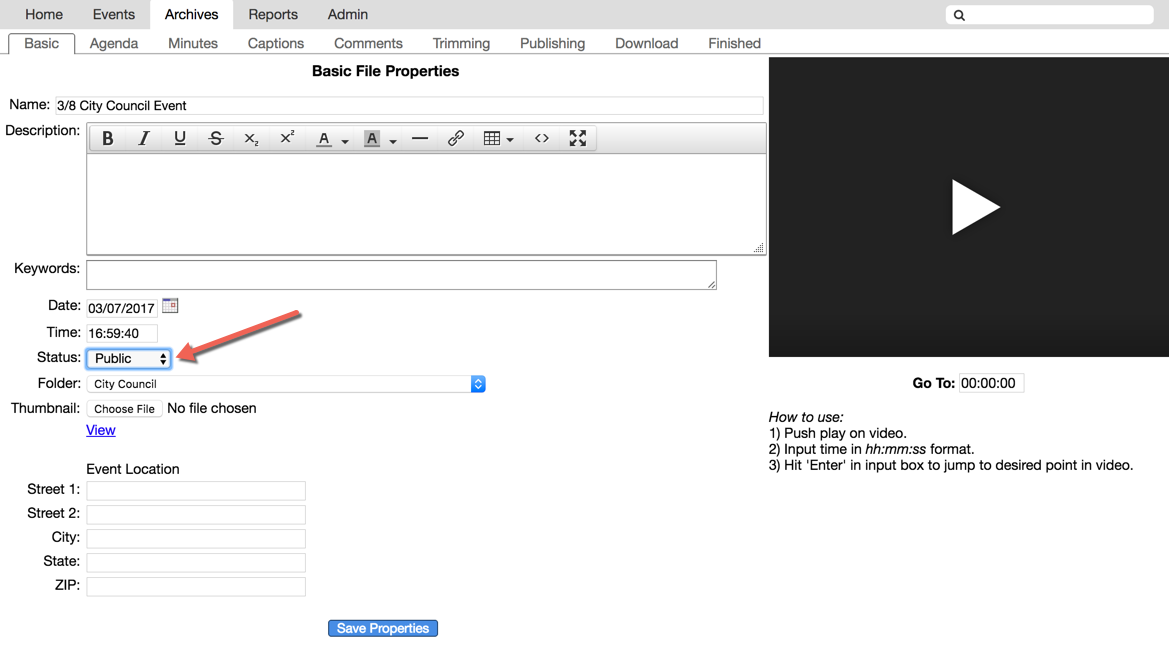The width and height of the screenshot is (1169, 652).
Task: Toggle bold formatting in description editor
Action: [108, 139]
